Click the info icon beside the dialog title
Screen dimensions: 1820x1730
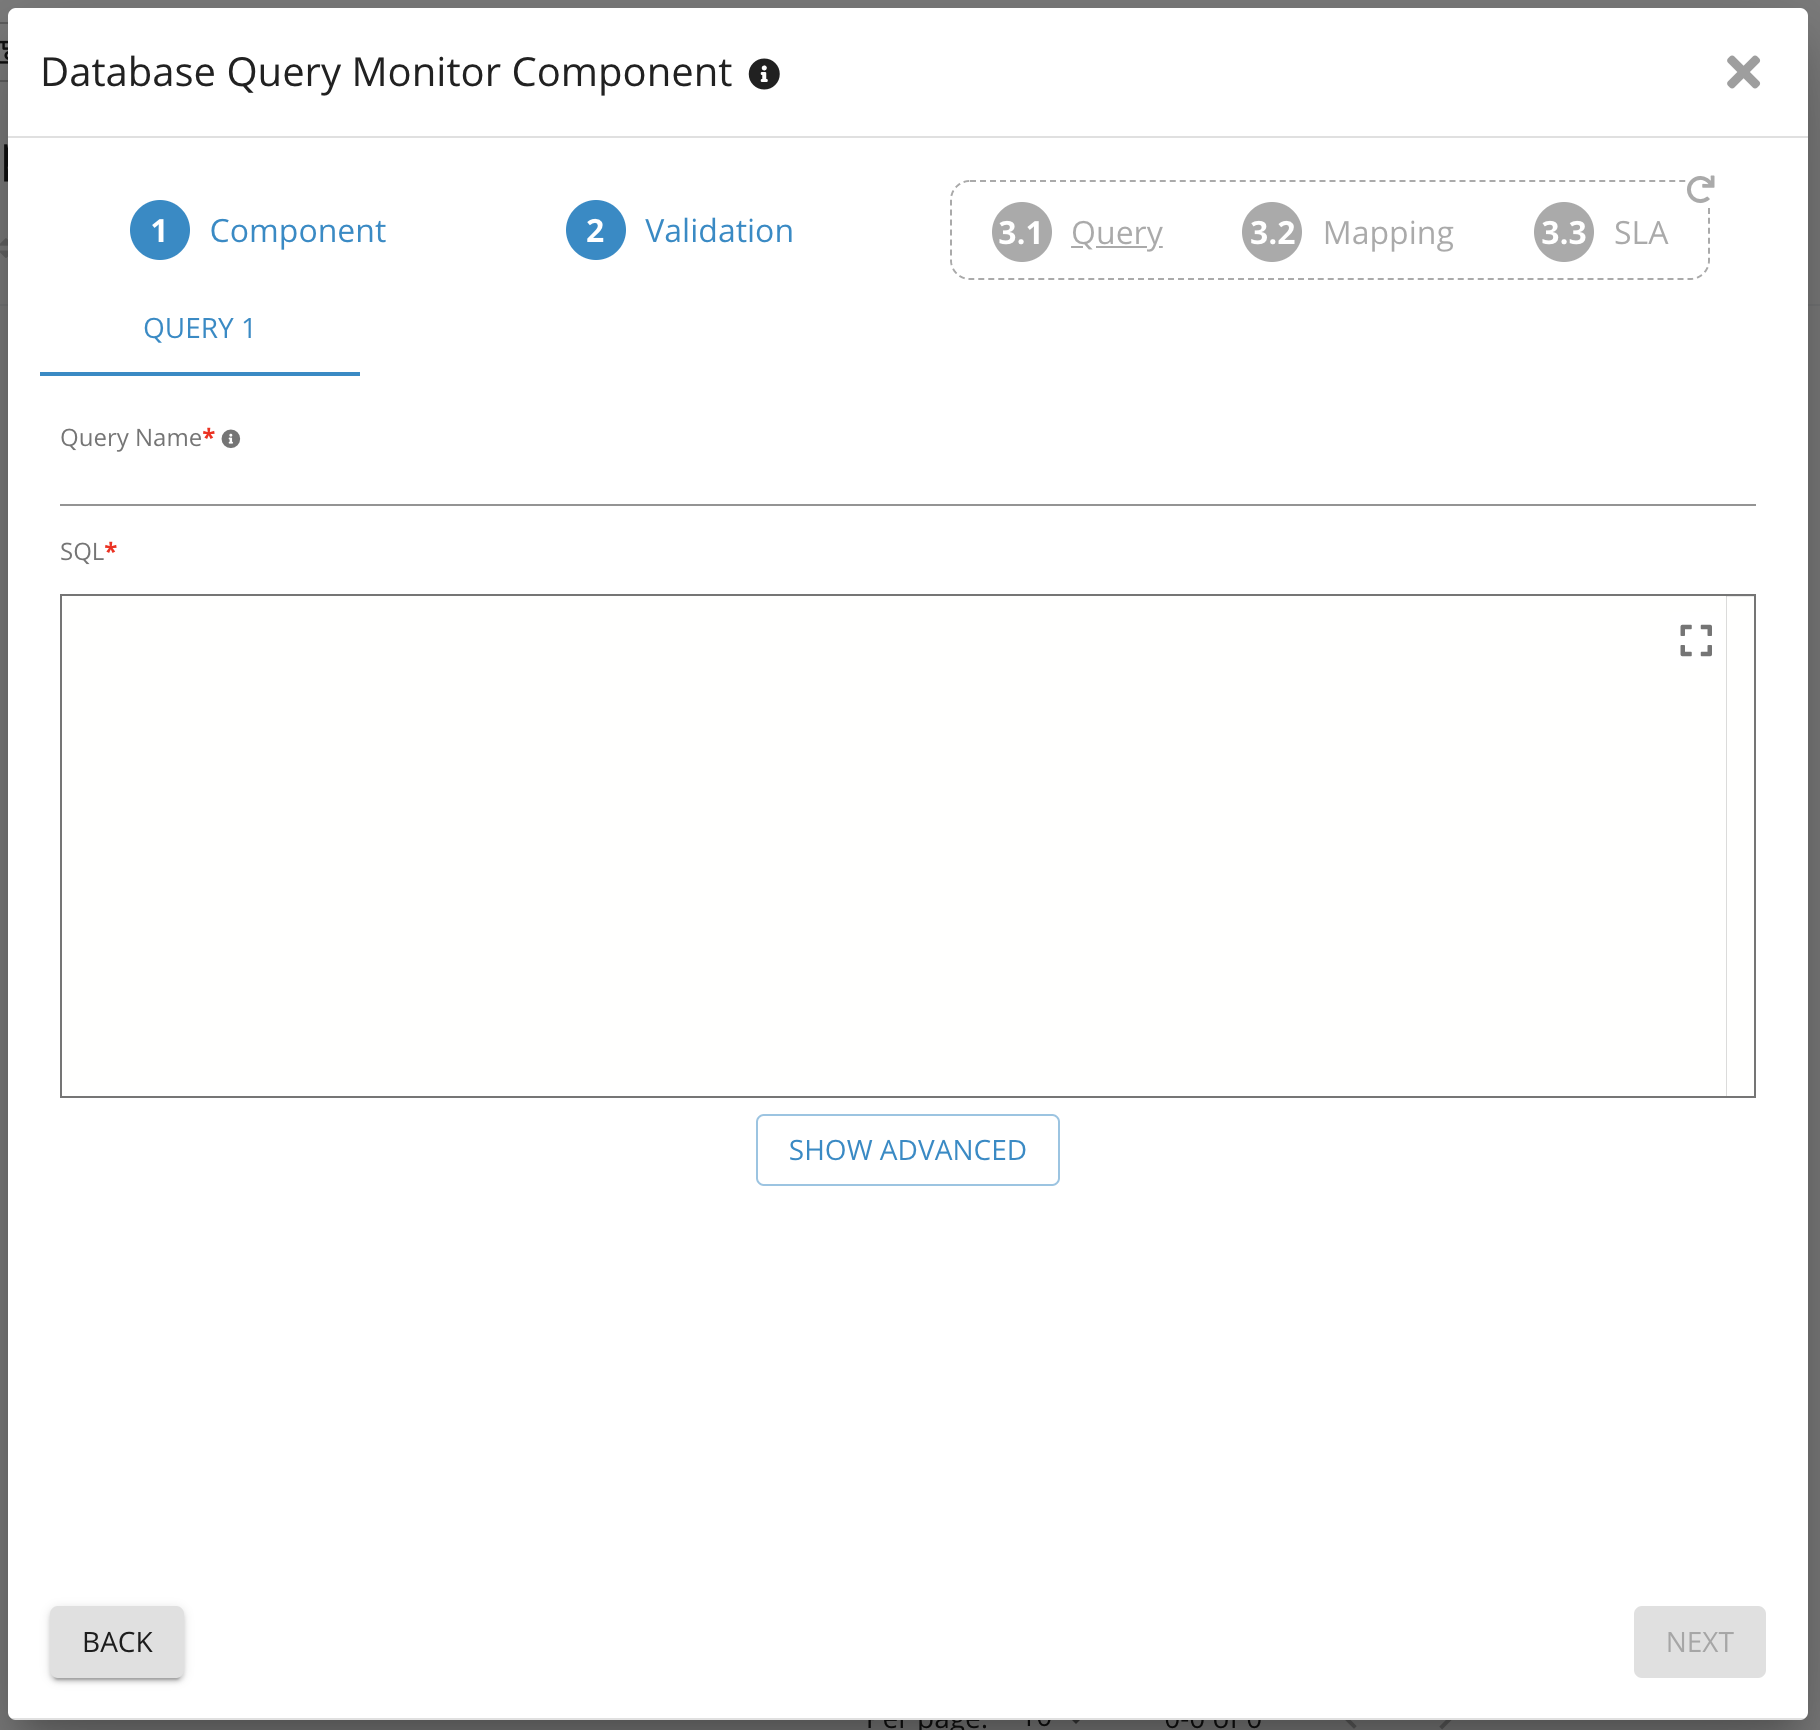(764, 74)
